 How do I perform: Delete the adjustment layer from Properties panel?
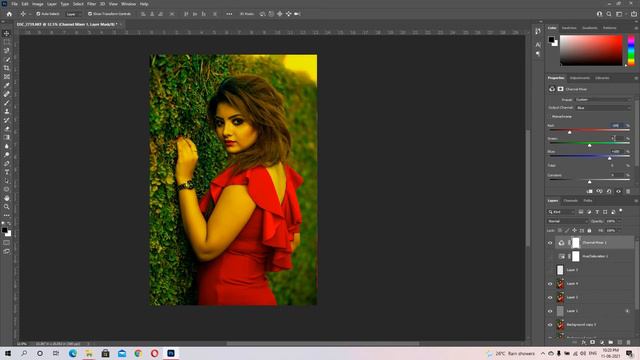click(x=628, y=191)
